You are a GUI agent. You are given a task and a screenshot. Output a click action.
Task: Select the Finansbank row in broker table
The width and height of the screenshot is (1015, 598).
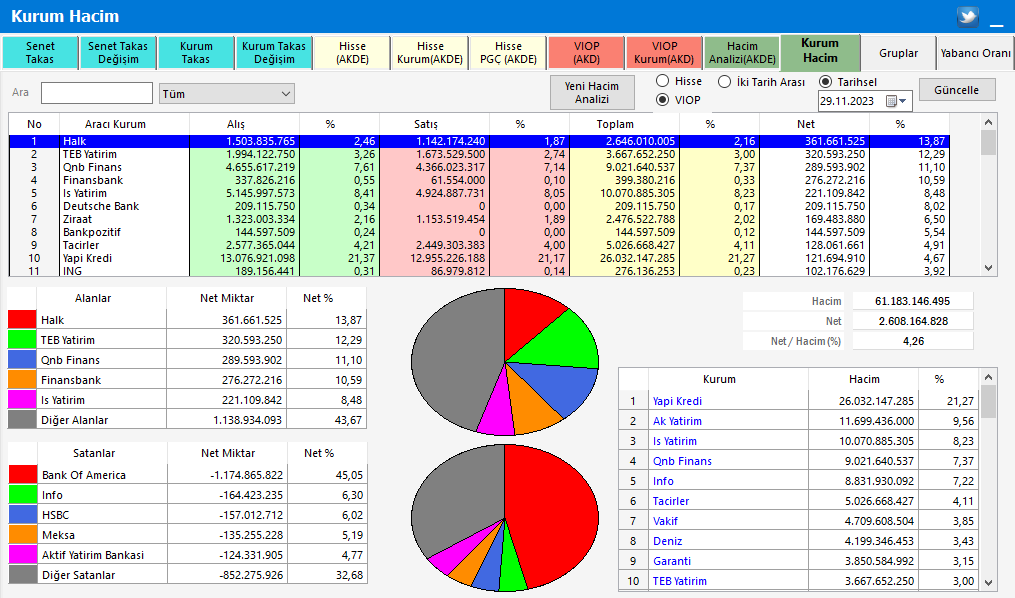pos(479,181)
